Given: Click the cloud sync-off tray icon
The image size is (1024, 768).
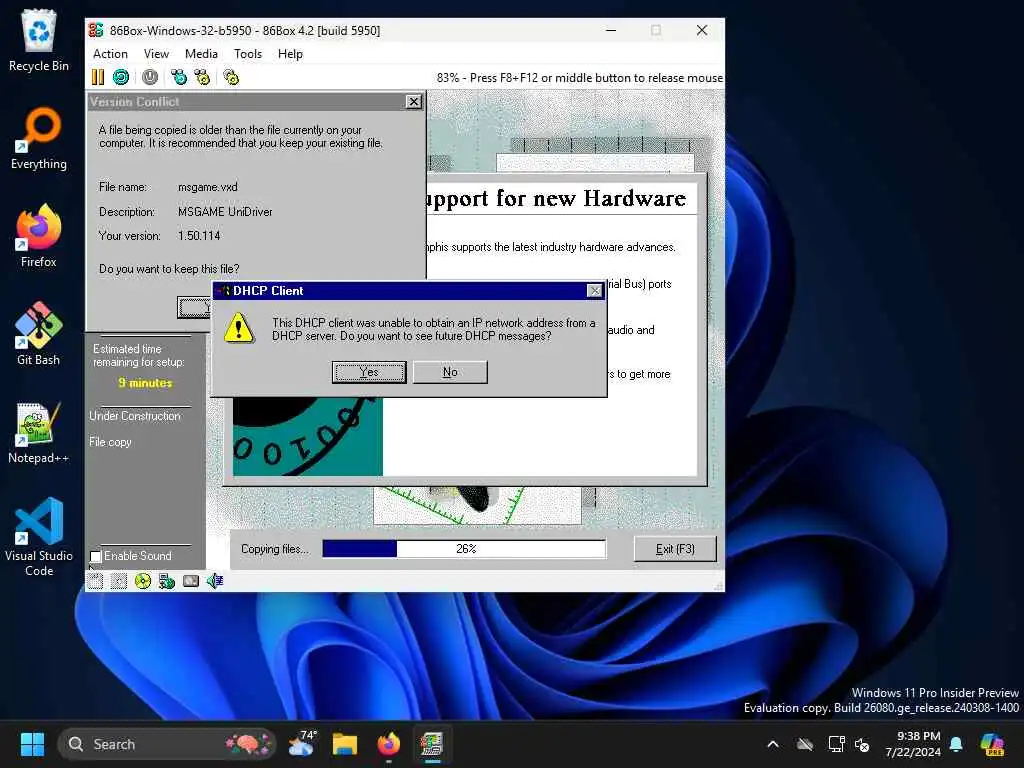Looking at the screenshot, I should click(805, 744).
